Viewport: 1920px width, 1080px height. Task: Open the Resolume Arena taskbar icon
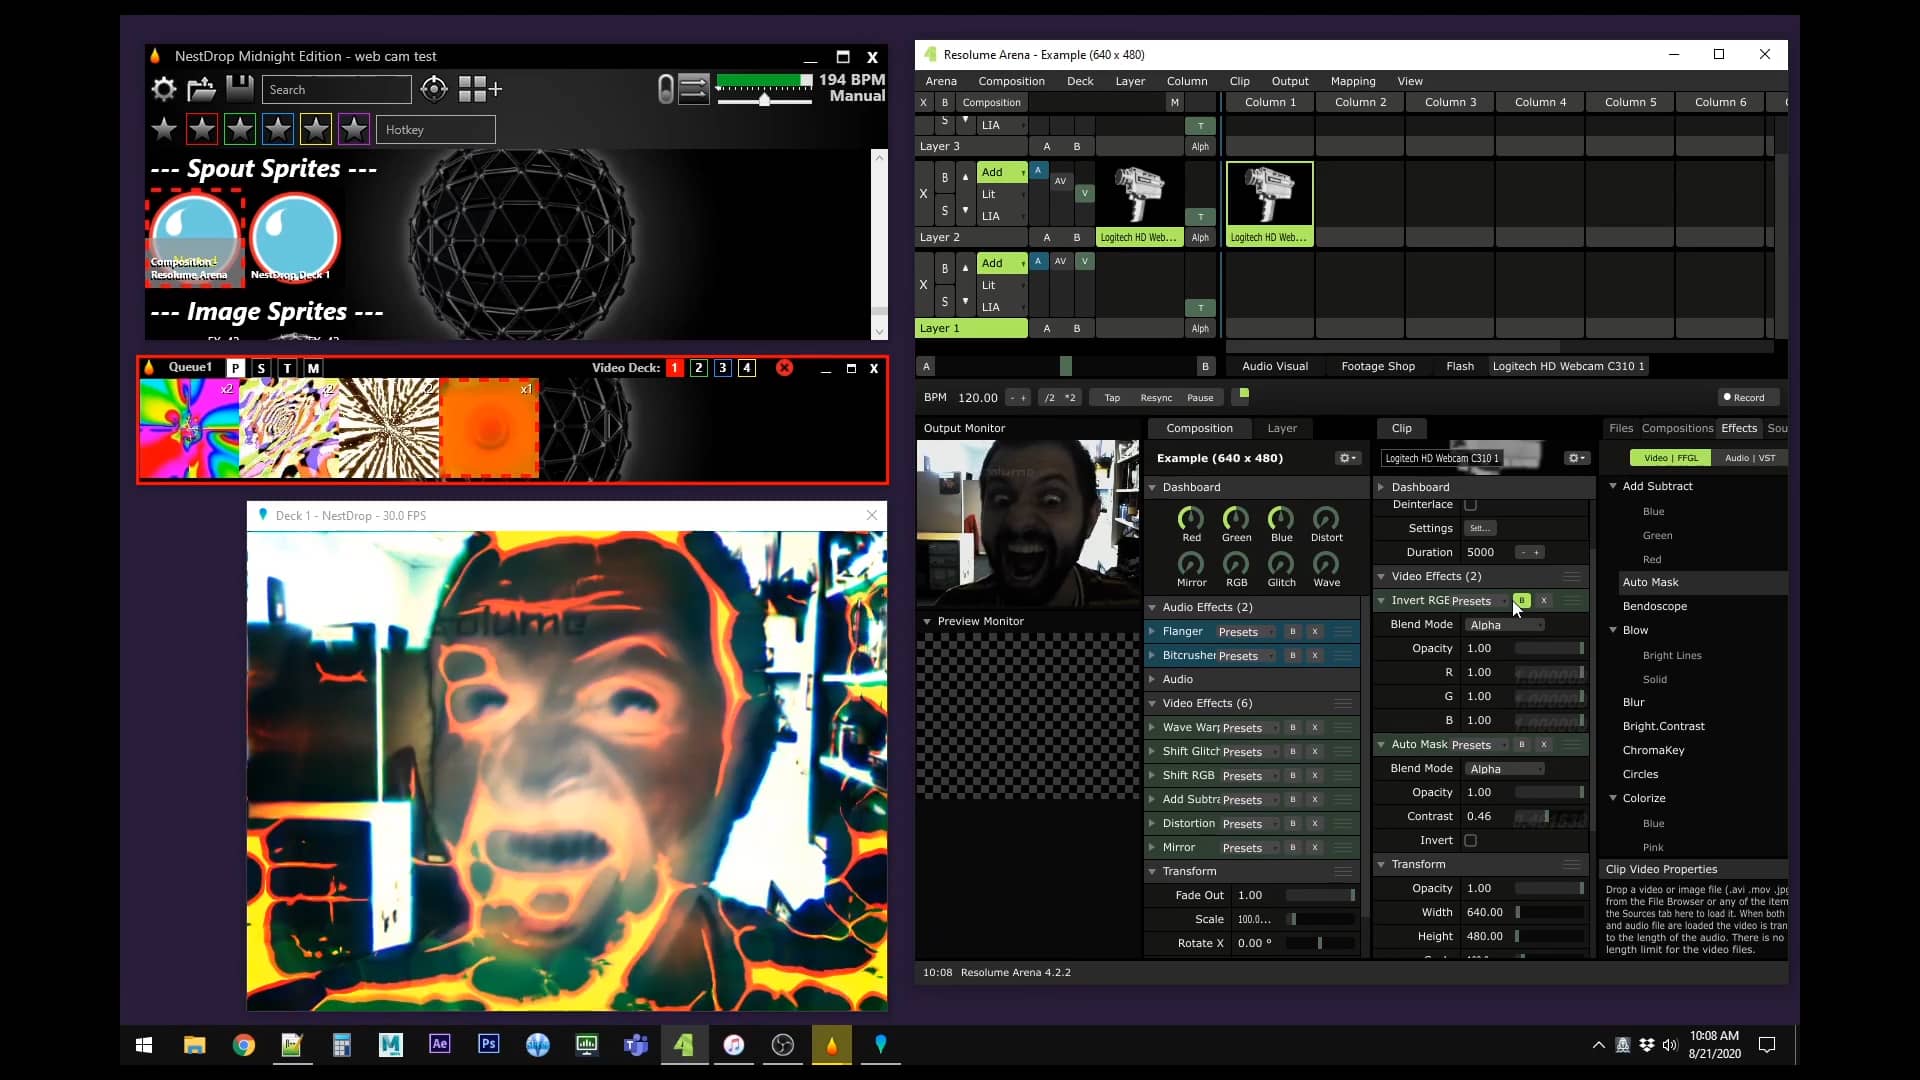684,1045
